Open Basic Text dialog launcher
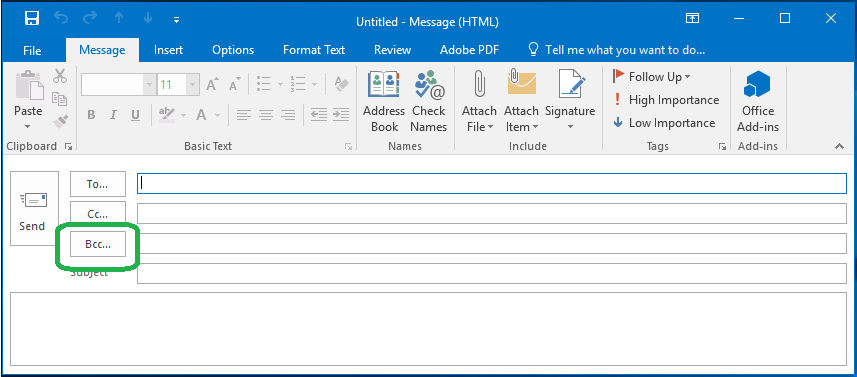The height and width of the screenshot is (377, 857). [348, 146]
